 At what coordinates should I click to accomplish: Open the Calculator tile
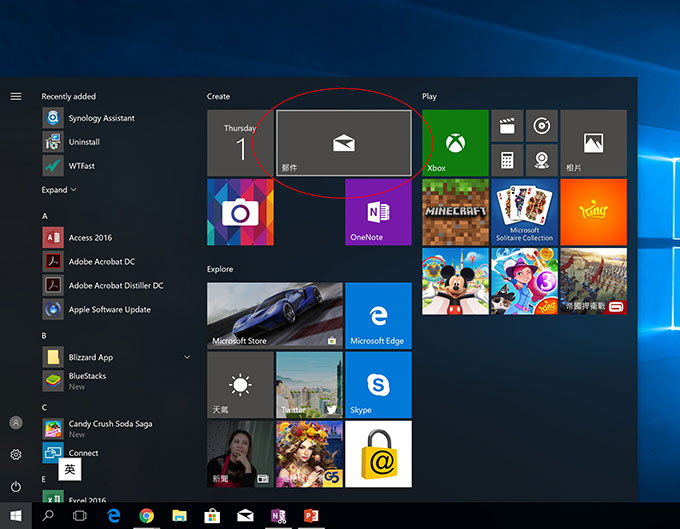[507, 160]
